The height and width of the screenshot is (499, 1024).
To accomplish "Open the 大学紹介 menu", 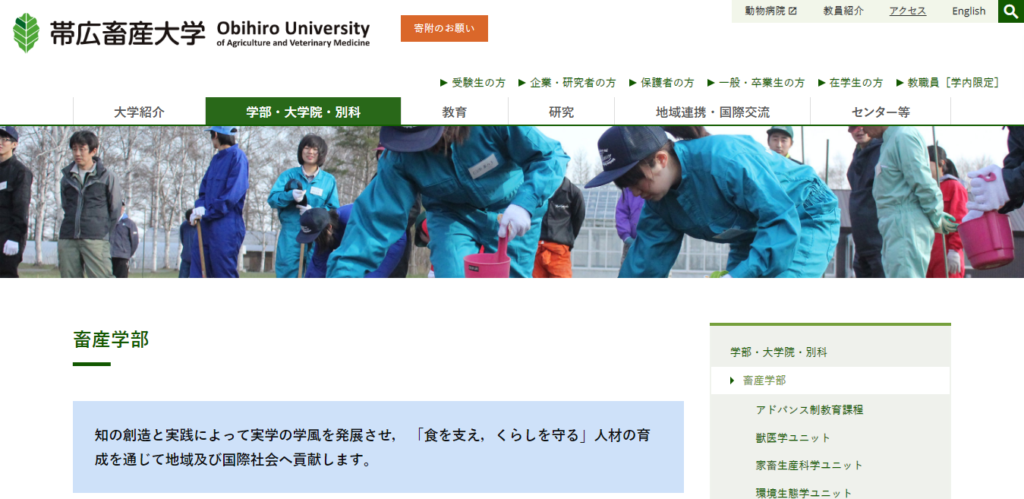I will (139, 112).
